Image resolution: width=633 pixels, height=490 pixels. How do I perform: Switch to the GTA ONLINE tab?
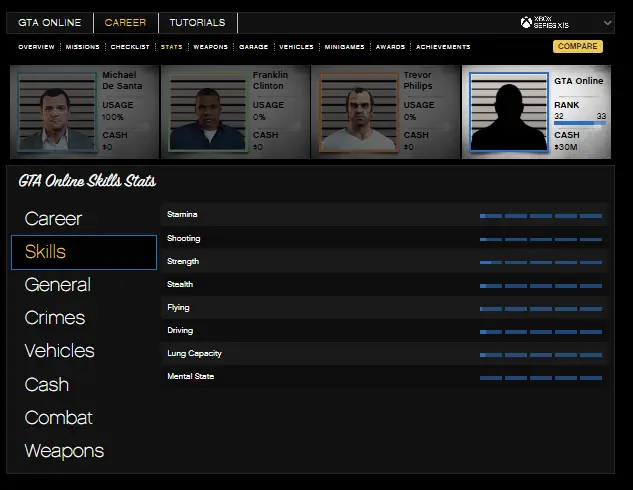[48, 22]
